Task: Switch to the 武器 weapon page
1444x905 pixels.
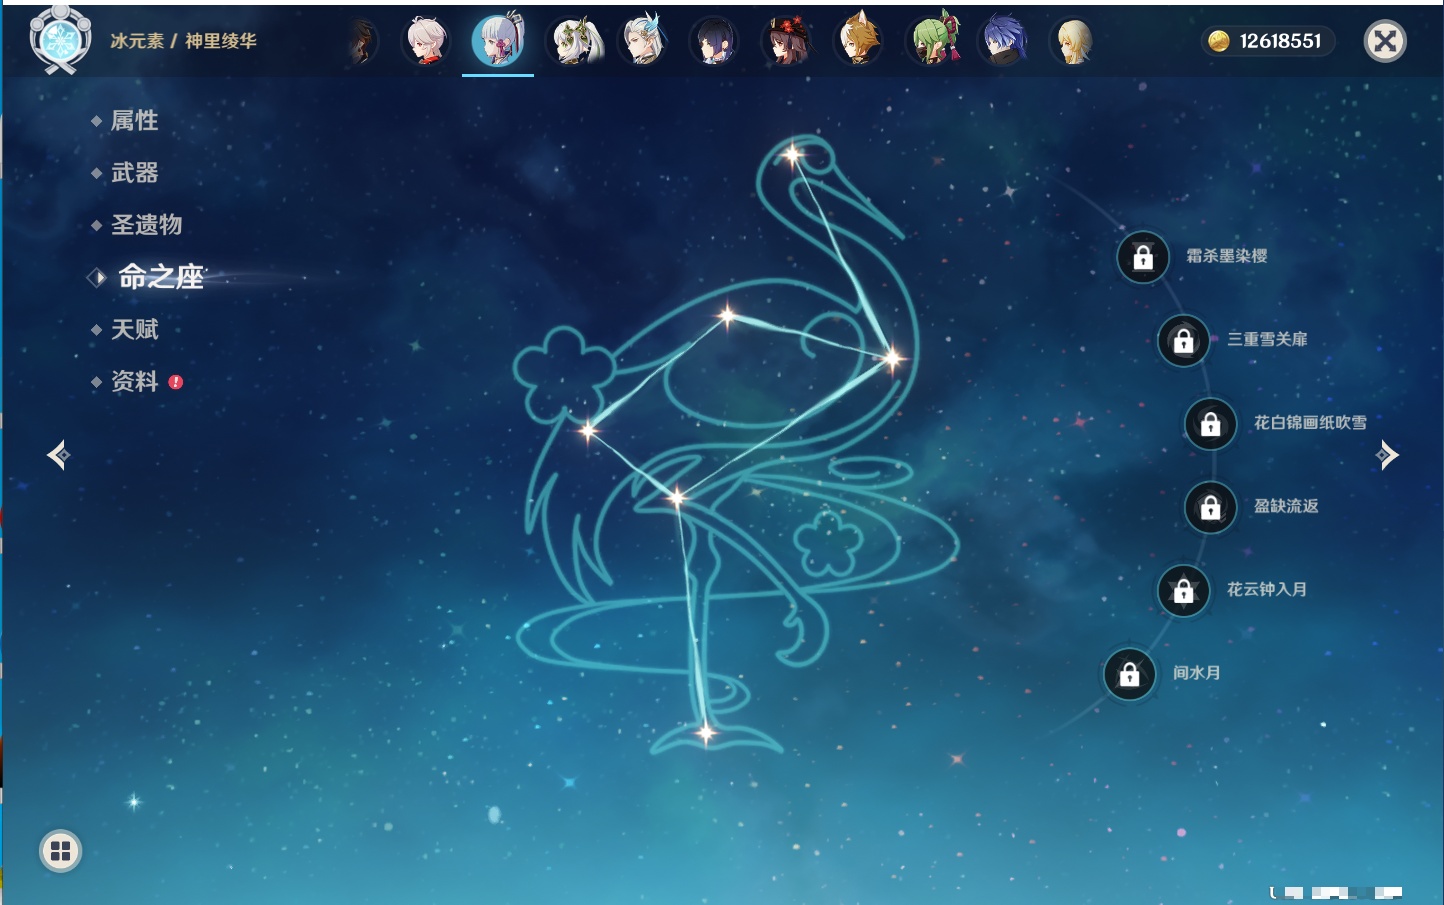Action: point(134,173)
